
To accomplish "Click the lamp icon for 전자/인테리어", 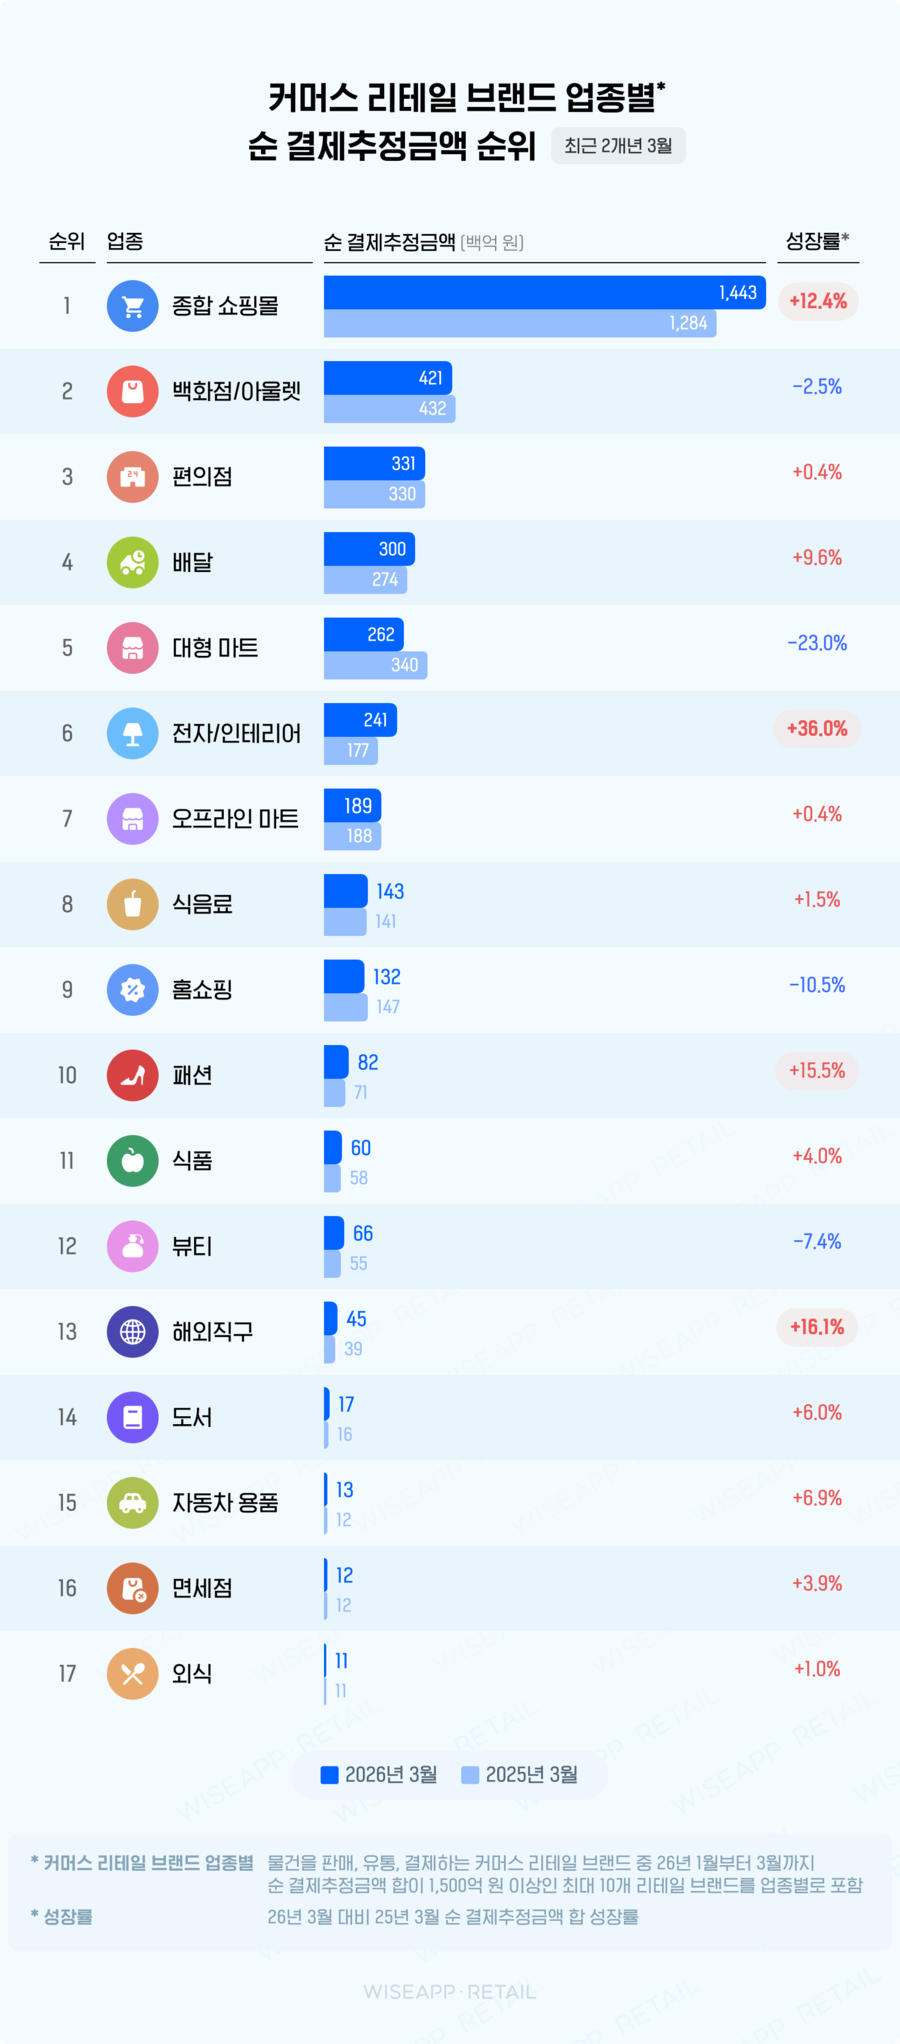I will pyautogui.click(x=132, y=733).
